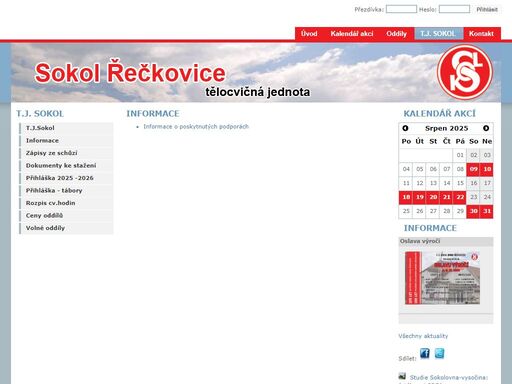This screenshot has height=384, width=512.
Task: Open Informace in the sidebar menu
Action: pyautogui.click(x=66, y=141)
